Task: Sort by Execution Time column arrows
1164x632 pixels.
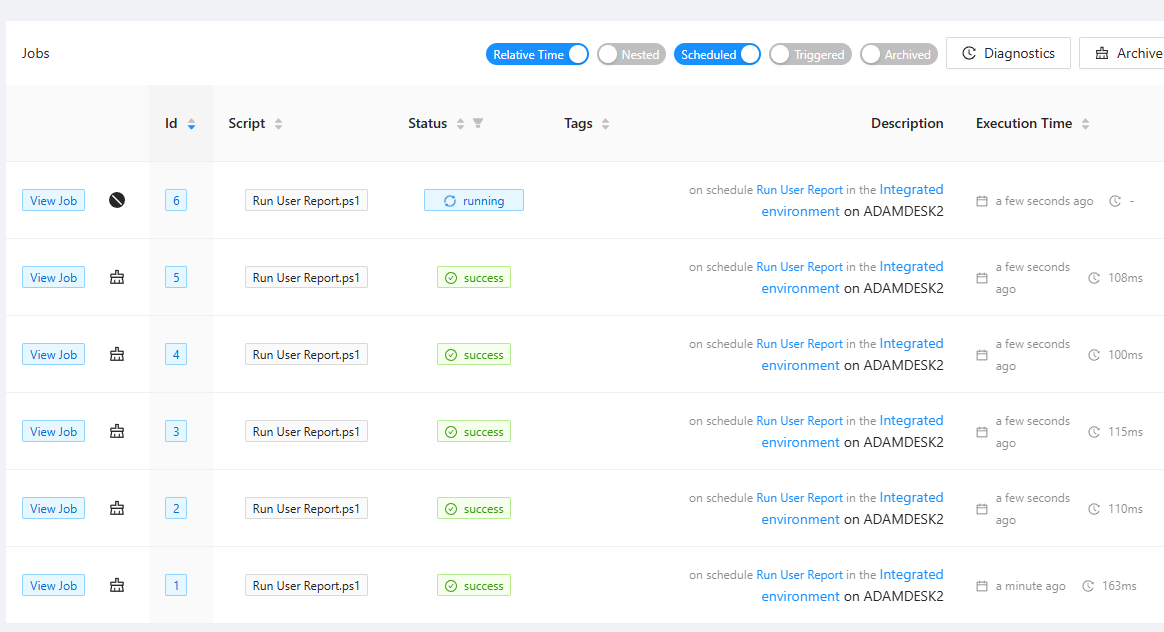Action: pyautogui.click(x=1085, y=124)
